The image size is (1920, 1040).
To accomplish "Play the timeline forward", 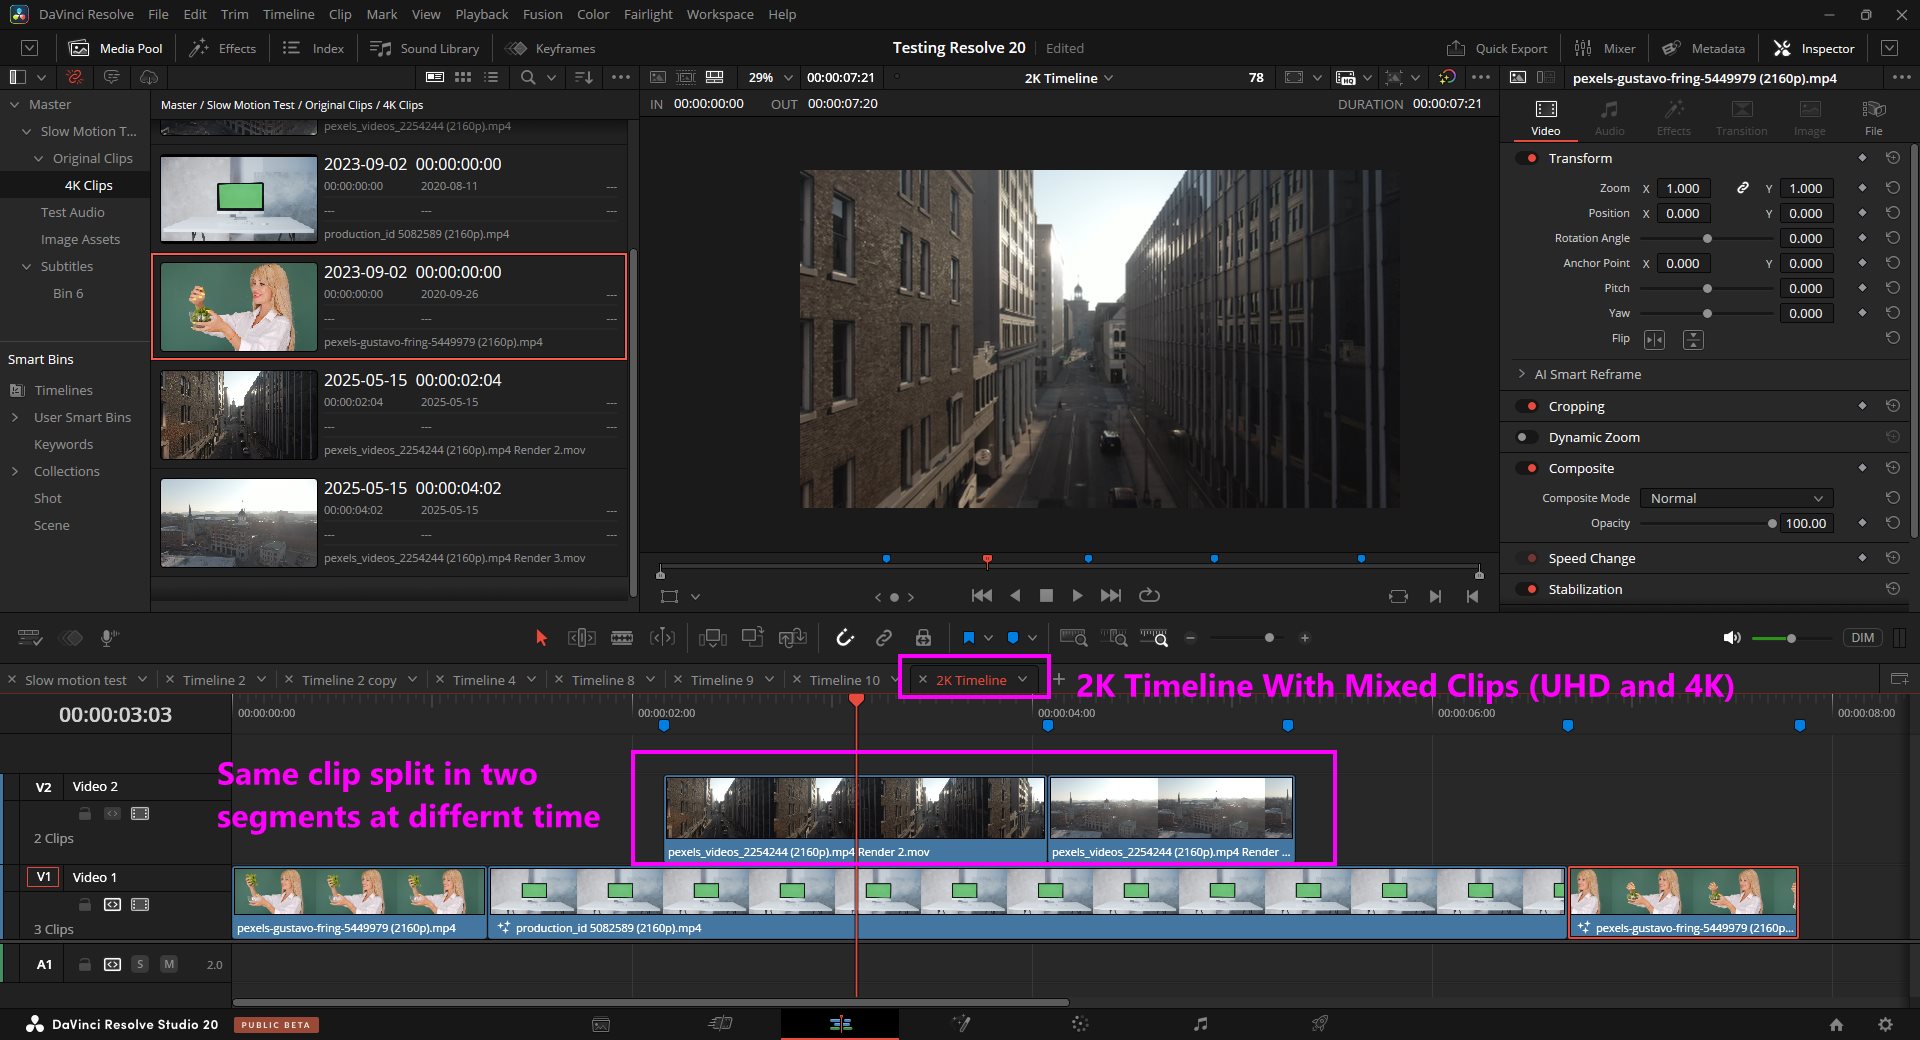I will point(1077,595).
